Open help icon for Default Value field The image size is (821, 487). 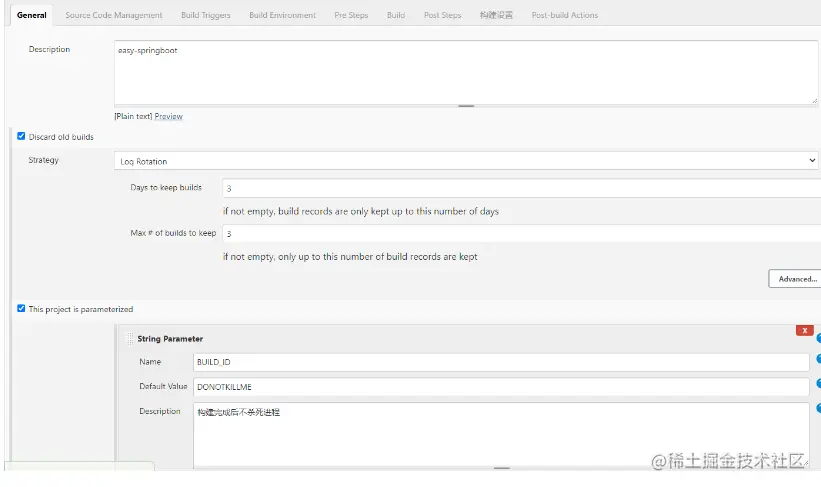(x=819, y=384)
